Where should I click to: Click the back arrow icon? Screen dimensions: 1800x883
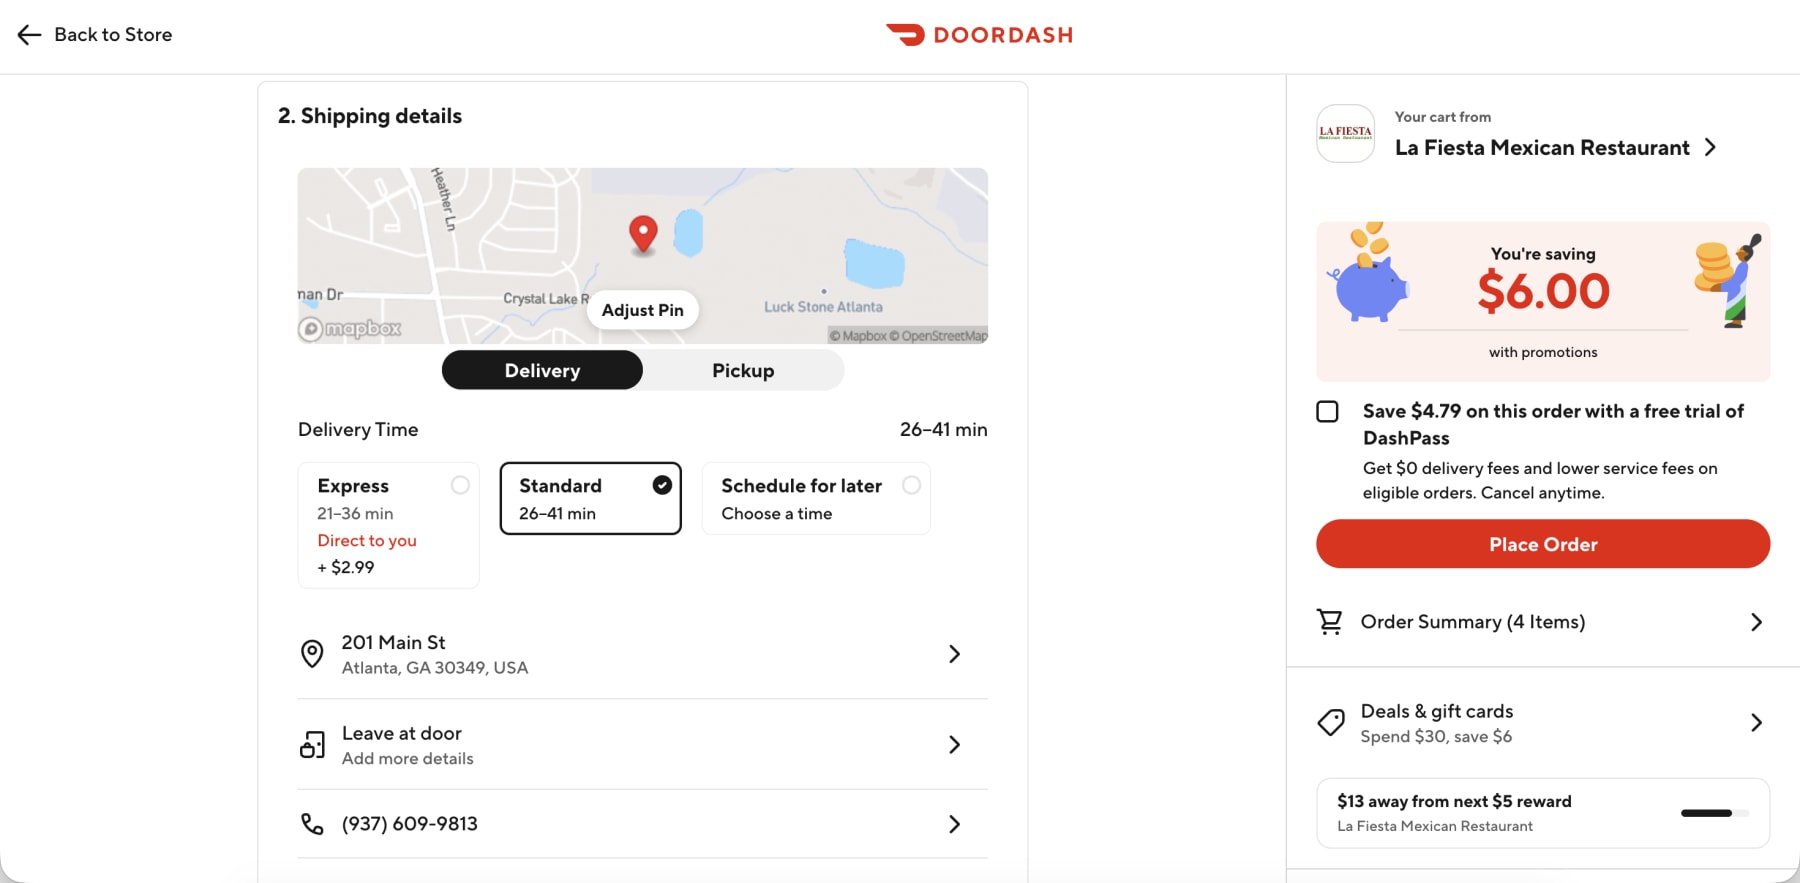point(29,35)
